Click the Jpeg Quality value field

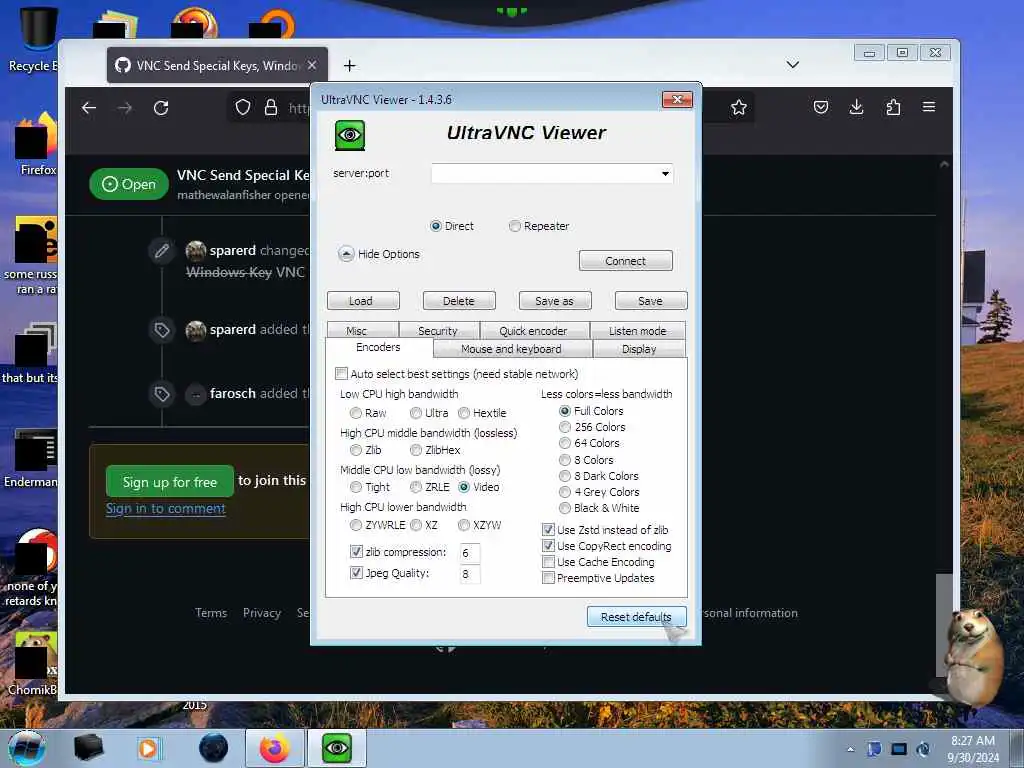pos(470,574)
